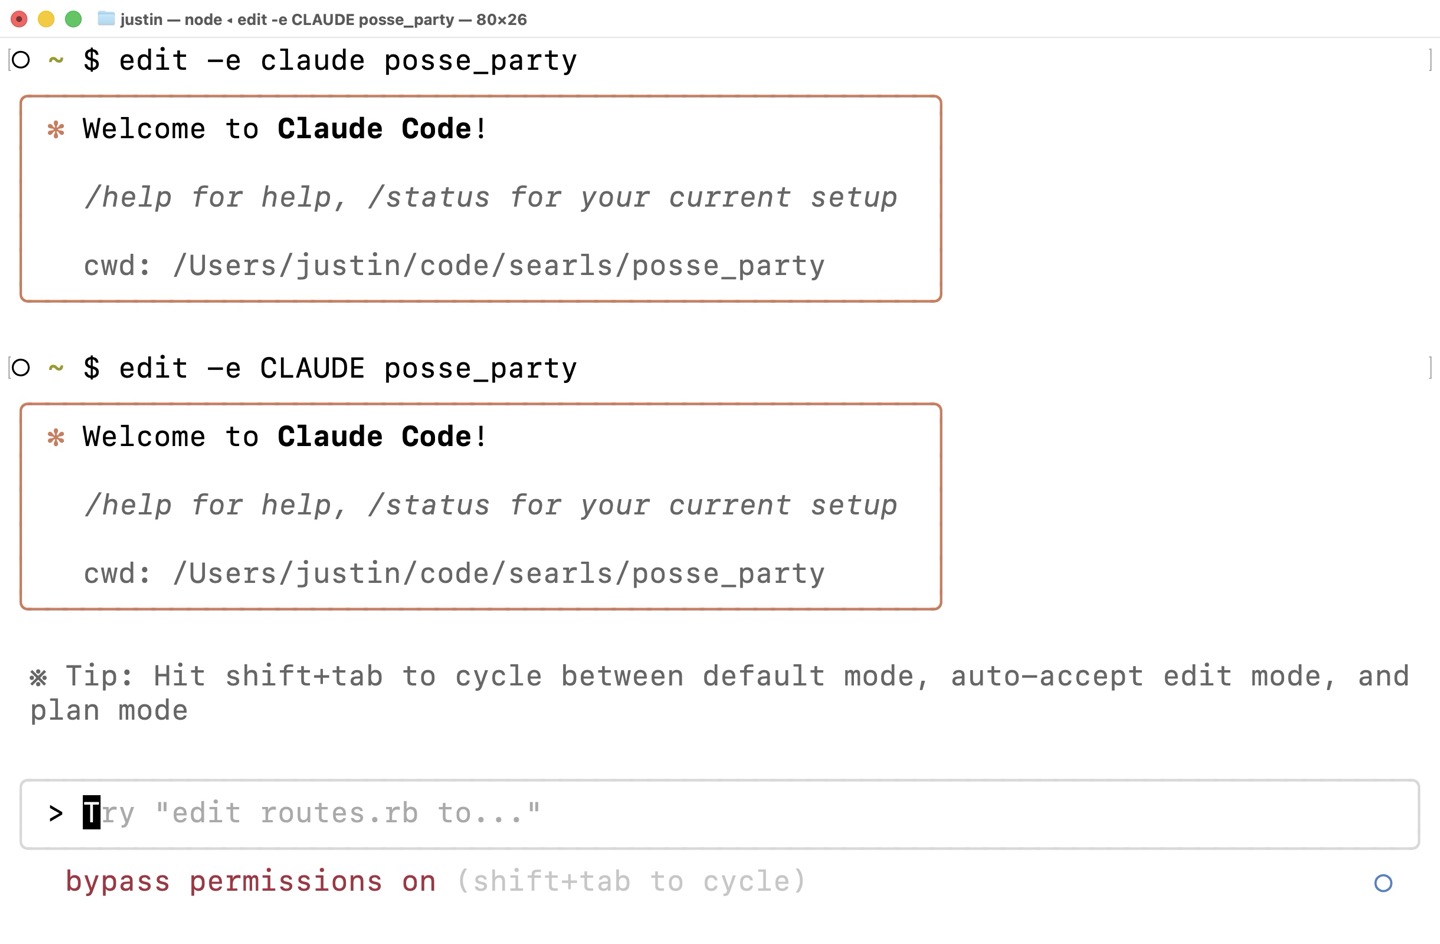Click the blue circle indicator beside the permissions line
Screen dimensions: 1440x944
(1383, 883)
